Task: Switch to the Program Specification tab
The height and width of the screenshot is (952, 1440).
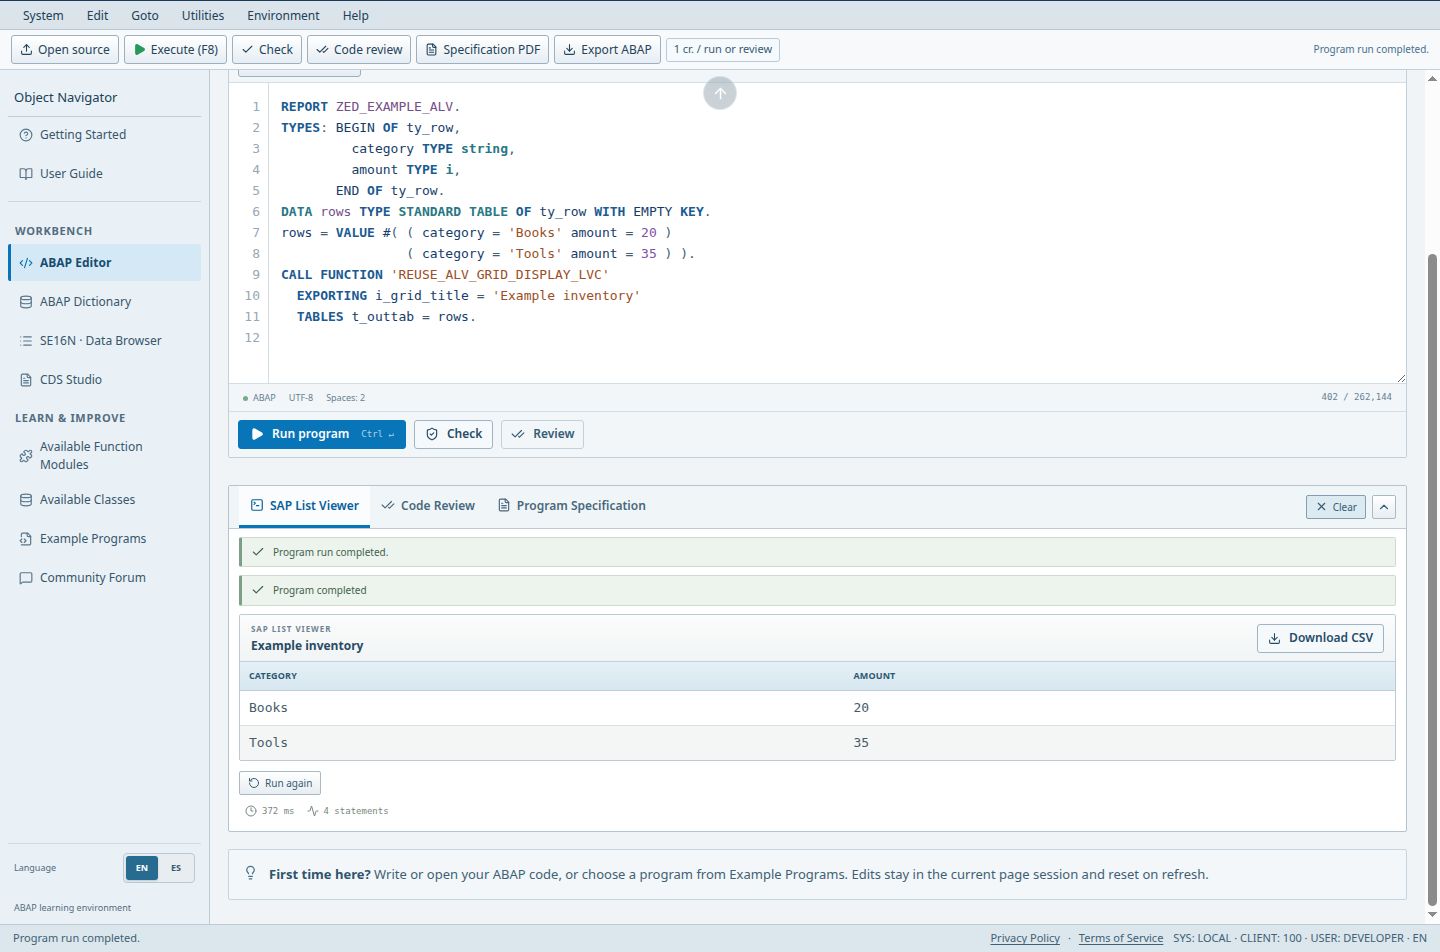Action: (x=572, y=506)
